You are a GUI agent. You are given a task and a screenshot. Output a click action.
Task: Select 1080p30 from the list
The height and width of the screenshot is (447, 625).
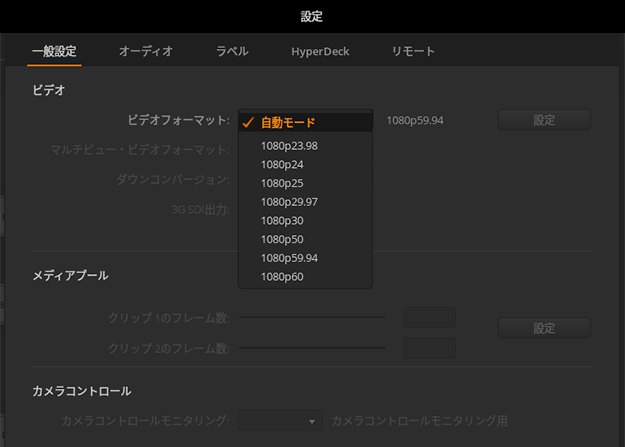tap(282, 220)
